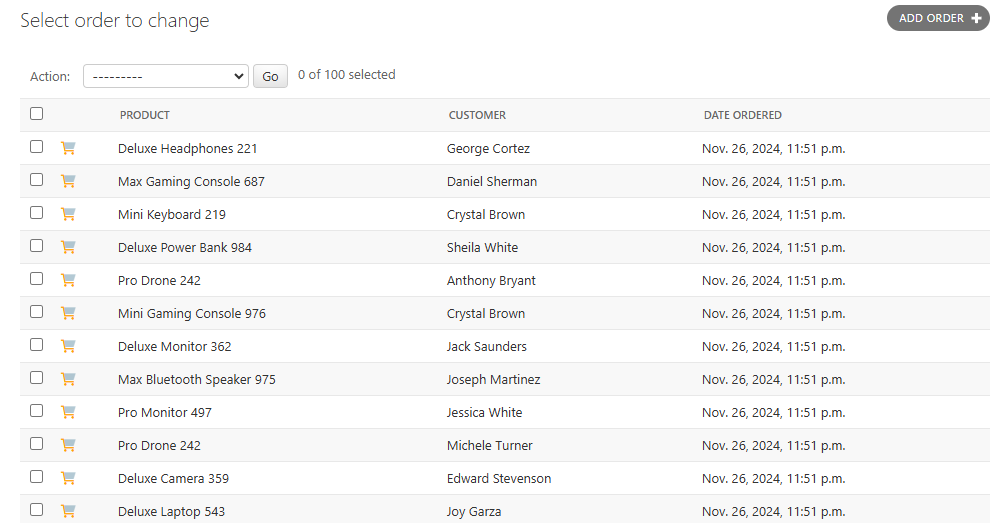Screen dimensions: 1000x523
Task: Sort orders by the Customer column header
Action: pyautogui.click(x=477, y=115)
